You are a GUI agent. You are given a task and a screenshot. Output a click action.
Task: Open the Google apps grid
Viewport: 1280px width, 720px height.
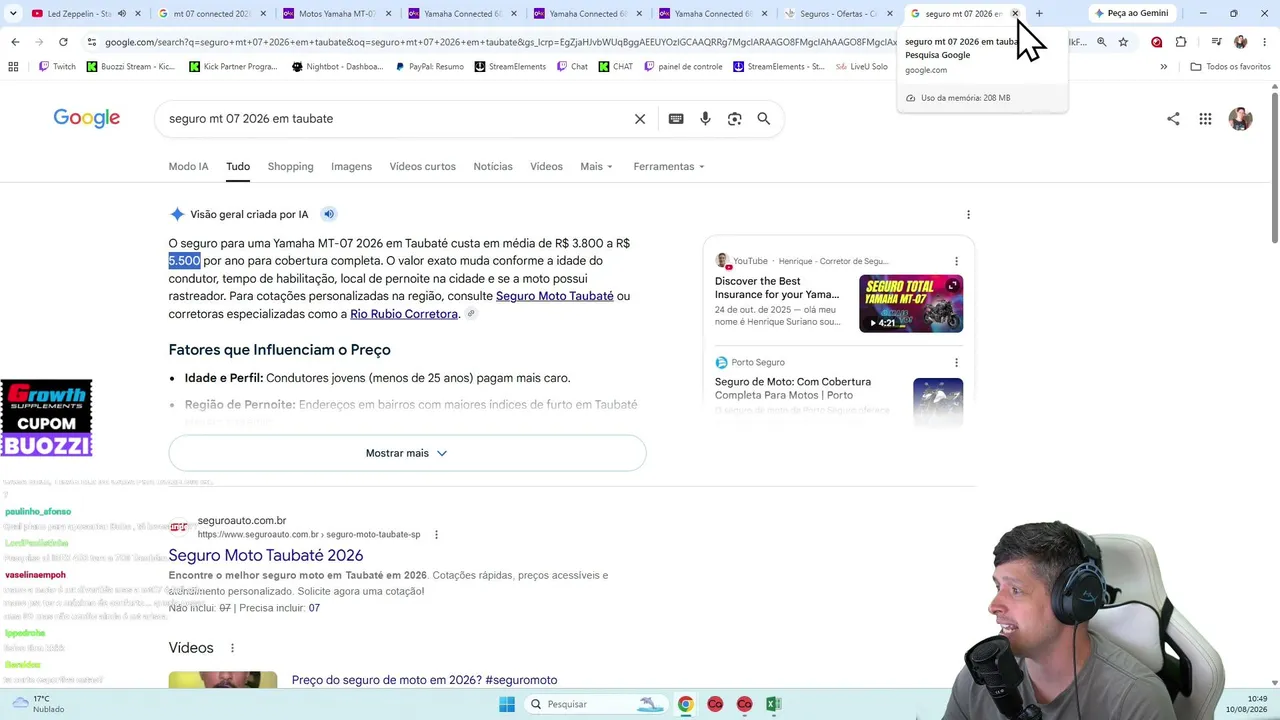tap(1205, 119)
